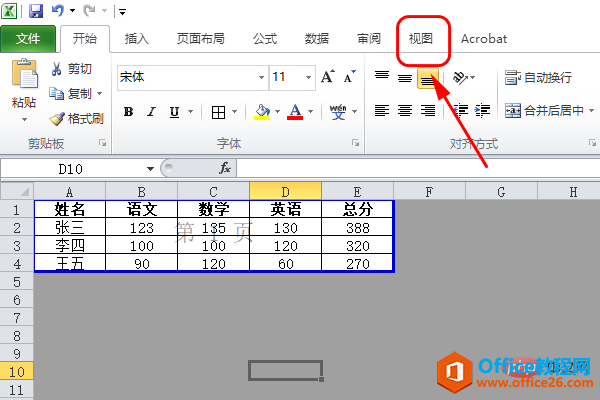Open the Name Box dropdown arrow
600x400 pixels.
point(151,168)
